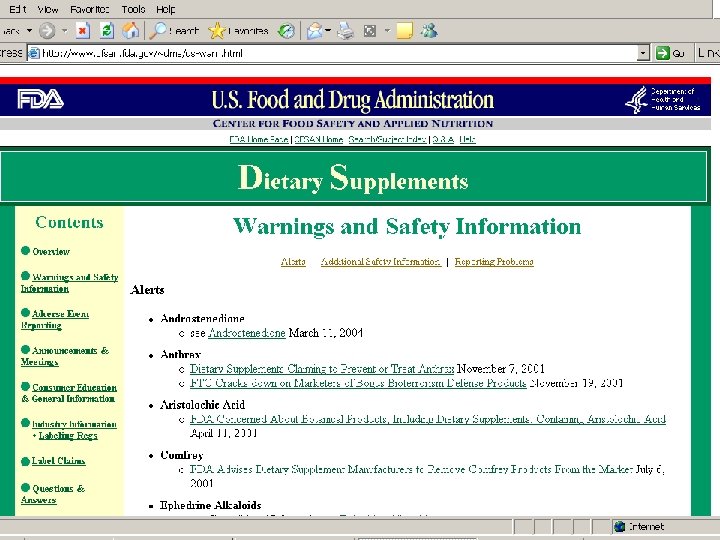Click the Q & A link in top navigation
This screenshot has width=720, height=540.
(x=443, y=139)
